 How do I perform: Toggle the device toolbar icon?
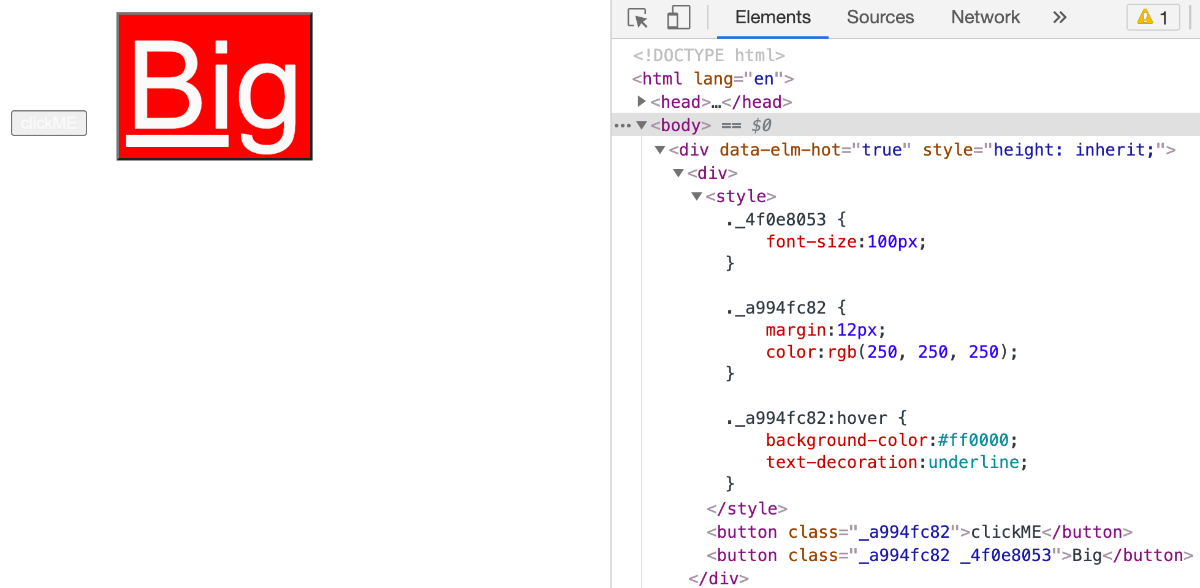point(679,18)
